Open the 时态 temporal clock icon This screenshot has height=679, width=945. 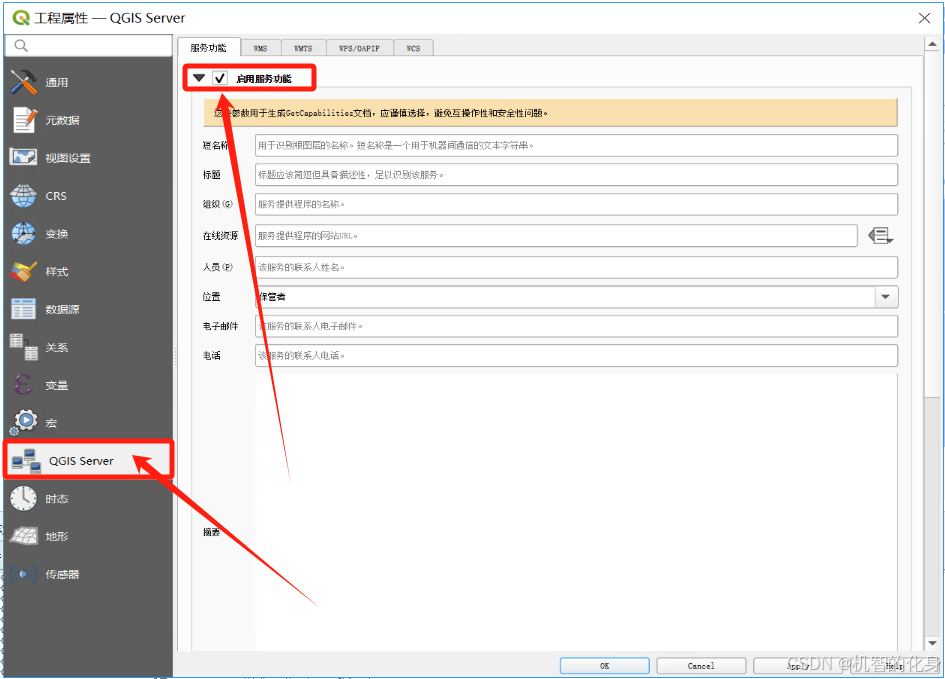point(24,498)
